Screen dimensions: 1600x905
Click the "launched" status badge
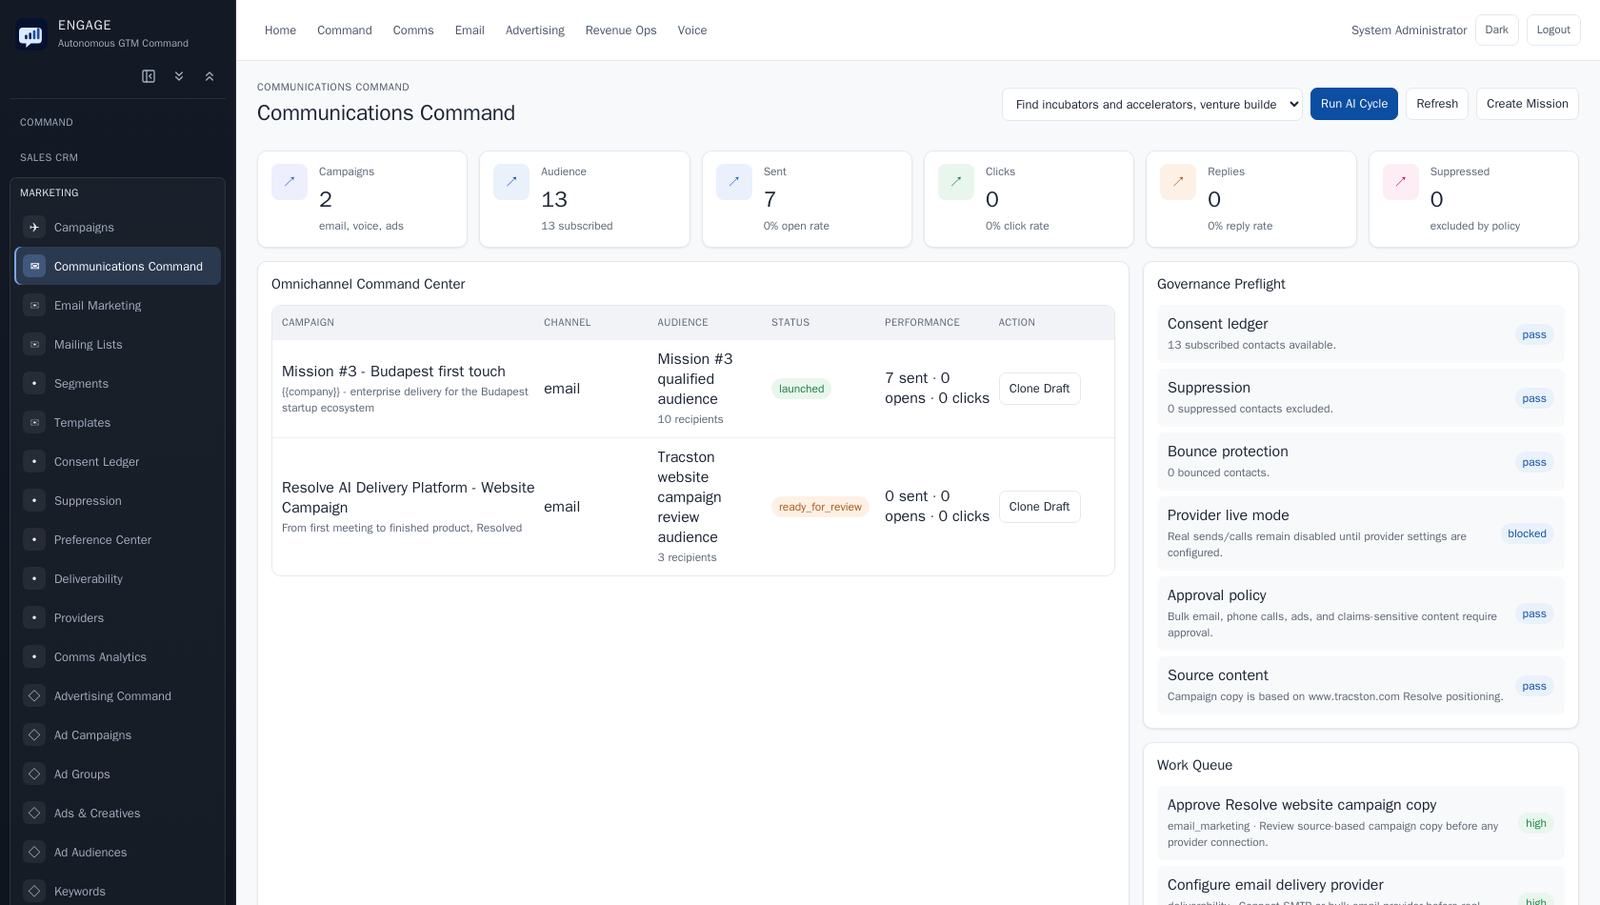(x=801, y=389)
